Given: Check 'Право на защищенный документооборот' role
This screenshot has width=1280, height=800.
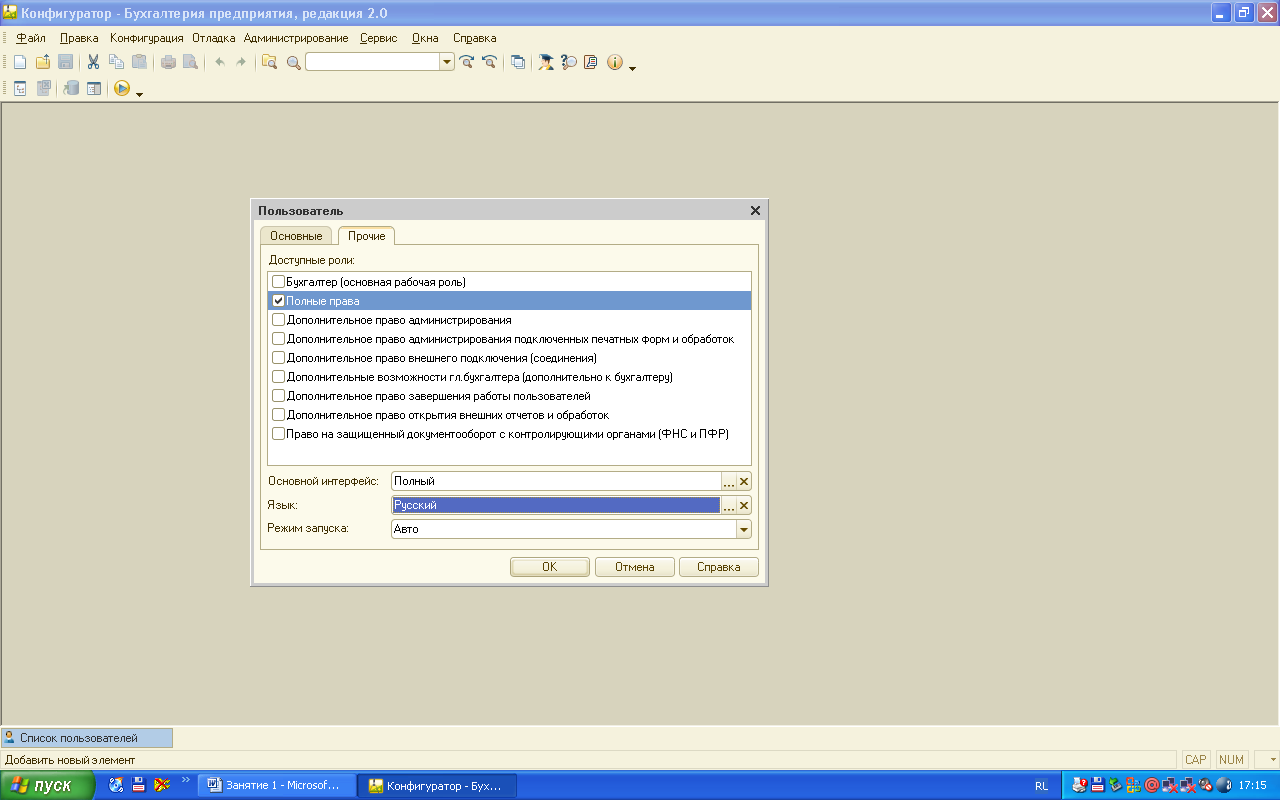Looking at the screenshot, I should click(279, 434).
